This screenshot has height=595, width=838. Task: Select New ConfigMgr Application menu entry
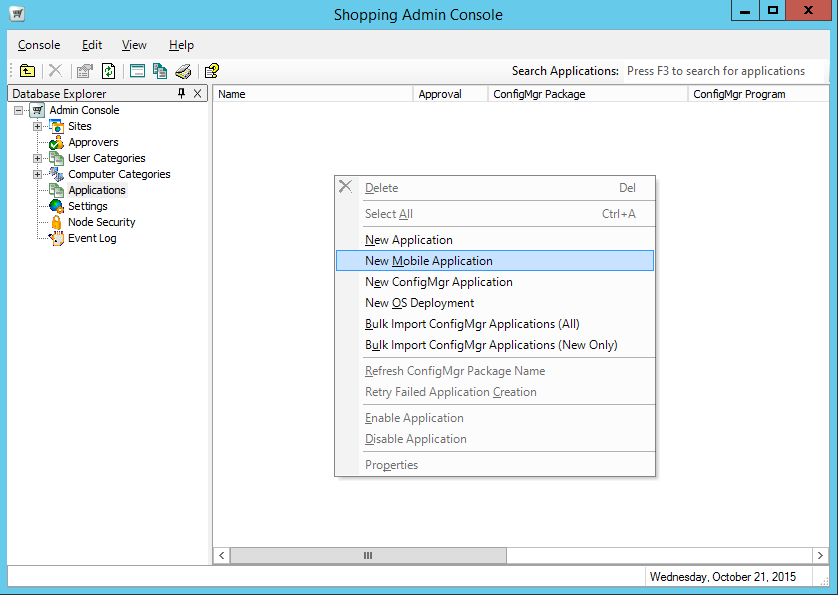coord(438,282)
